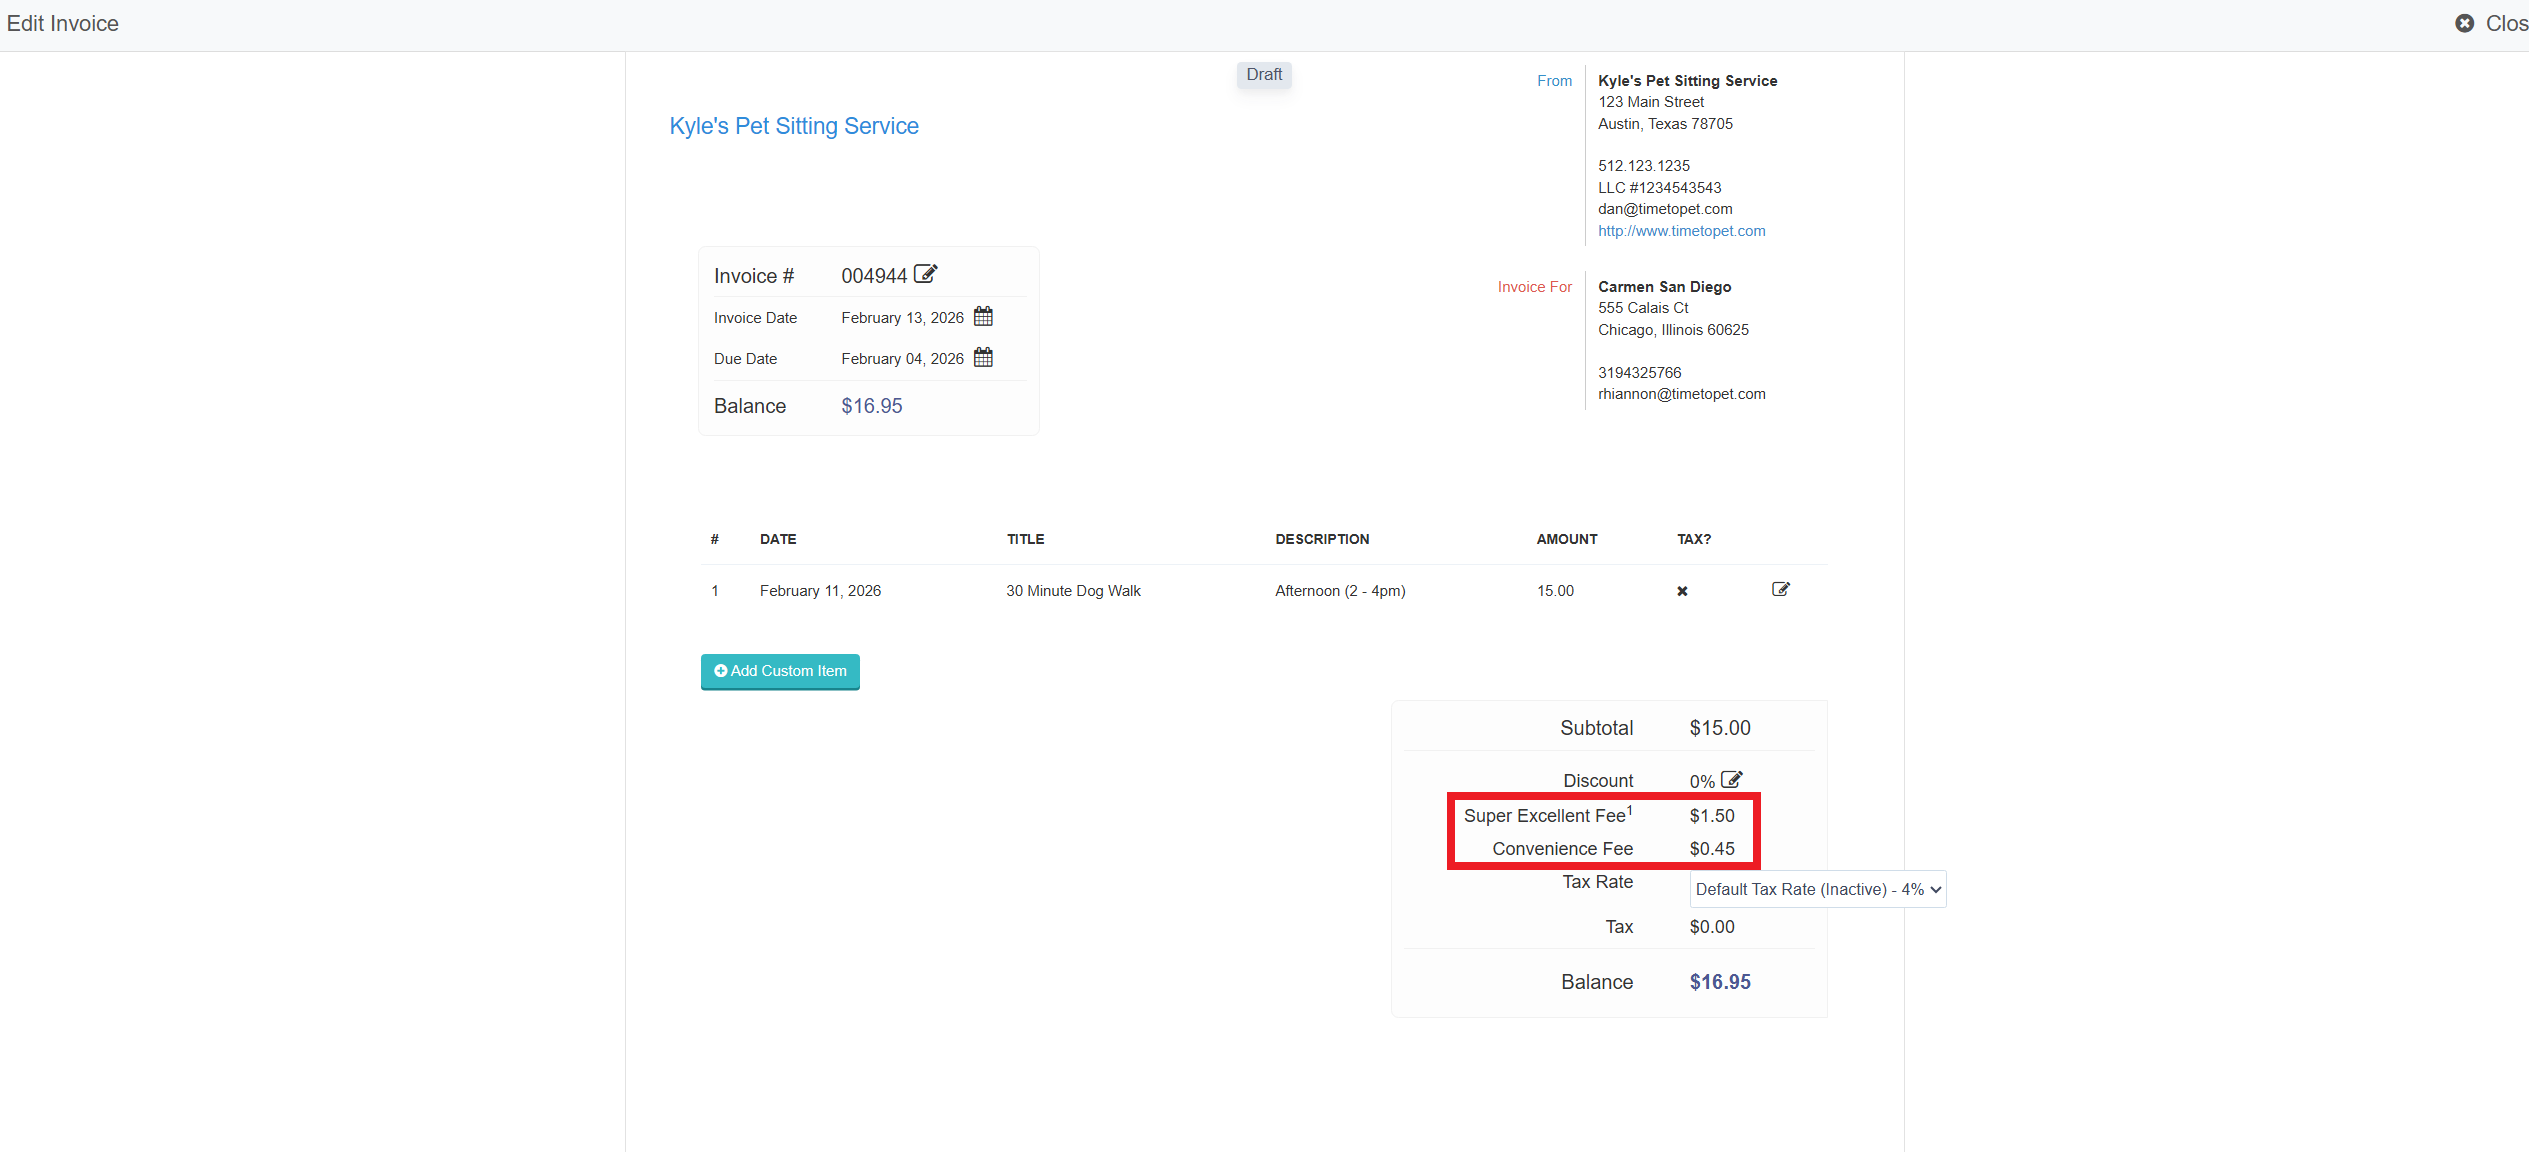Click the Convenience Fee amount $0.45
Viewport: 2529px width, 1152px height.
(x=1712, y=849)
